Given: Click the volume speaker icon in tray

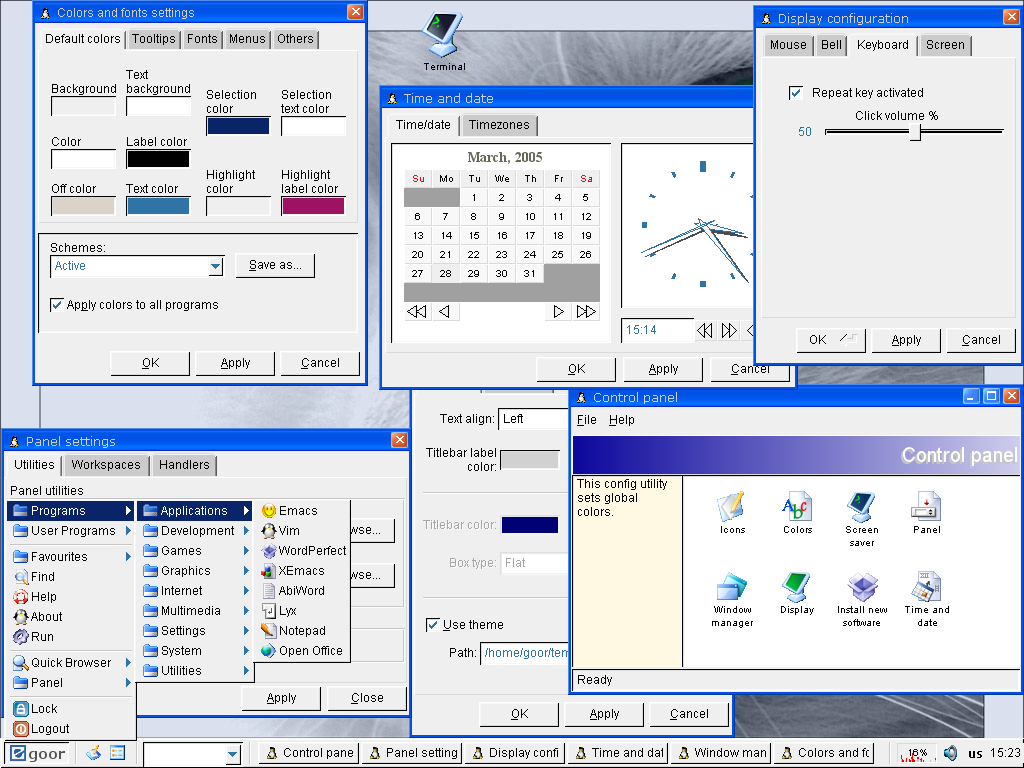Looking at the screenshot, I should point(951,753).
